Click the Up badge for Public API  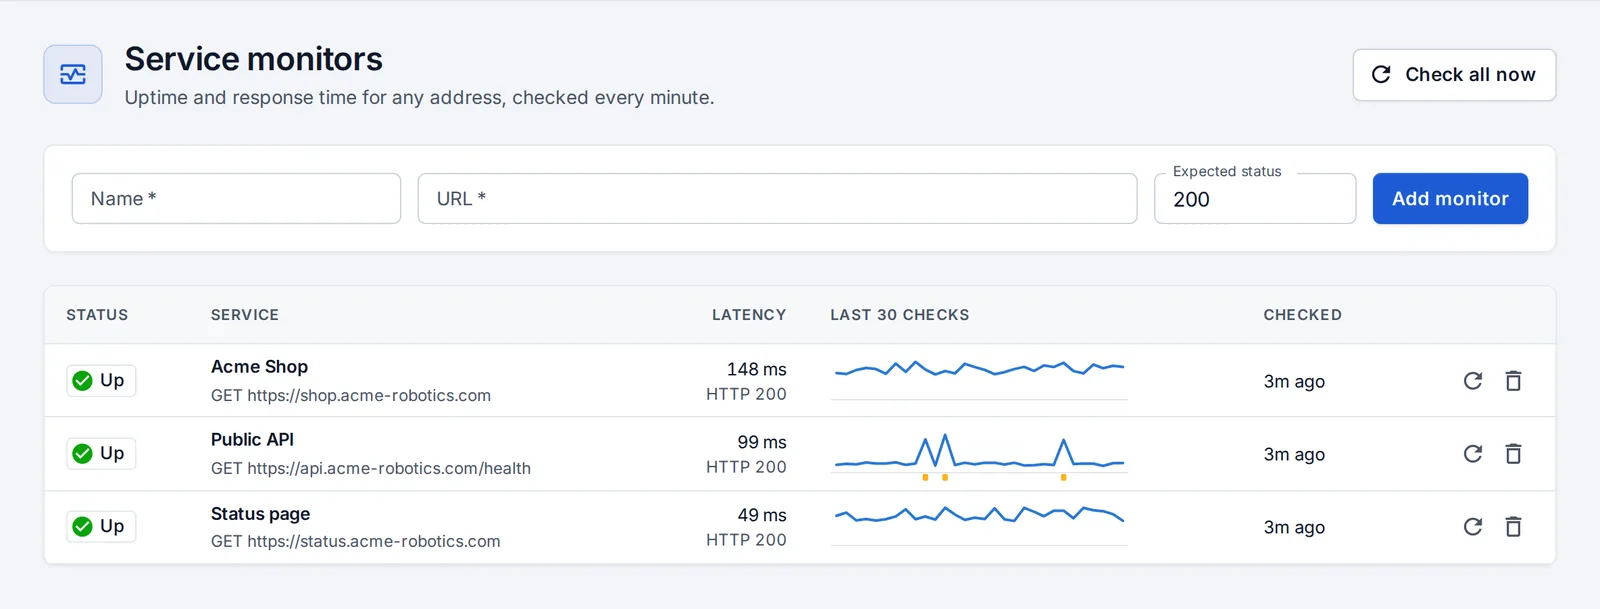click(101, 453)
